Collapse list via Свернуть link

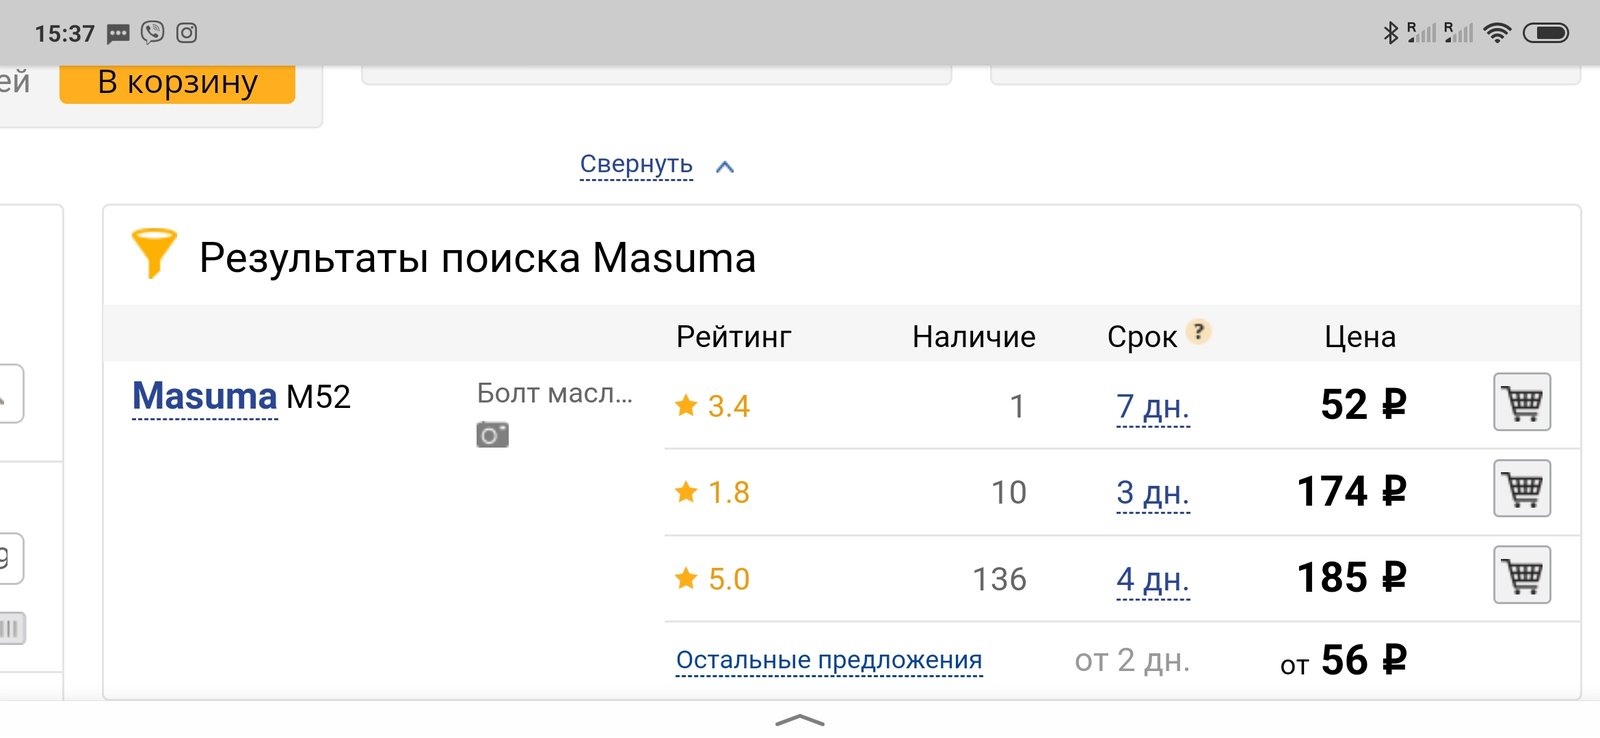point(636,164)
